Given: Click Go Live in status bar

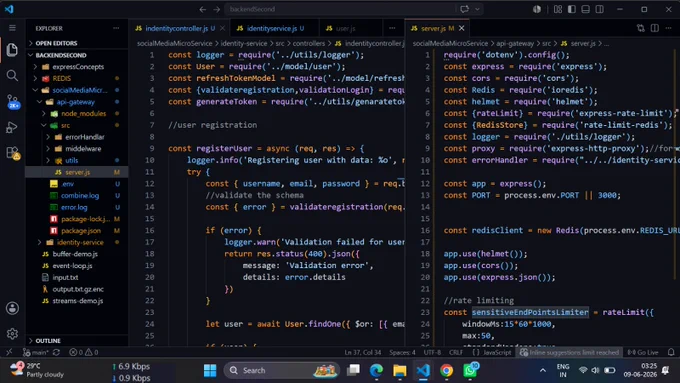Looking at the screenshot, I should coord(643,352).
